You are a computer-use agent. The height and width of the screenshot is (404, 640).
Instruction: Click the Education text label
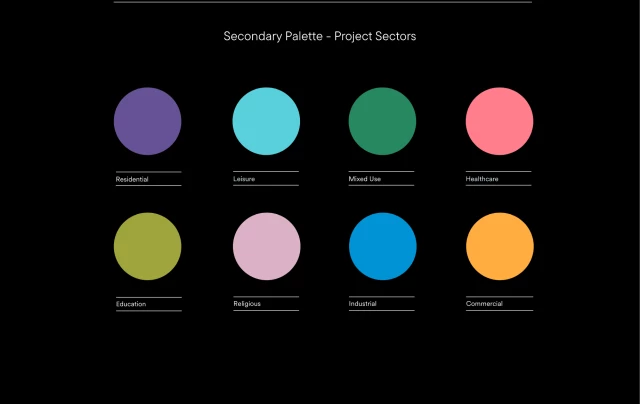(131, 304)
